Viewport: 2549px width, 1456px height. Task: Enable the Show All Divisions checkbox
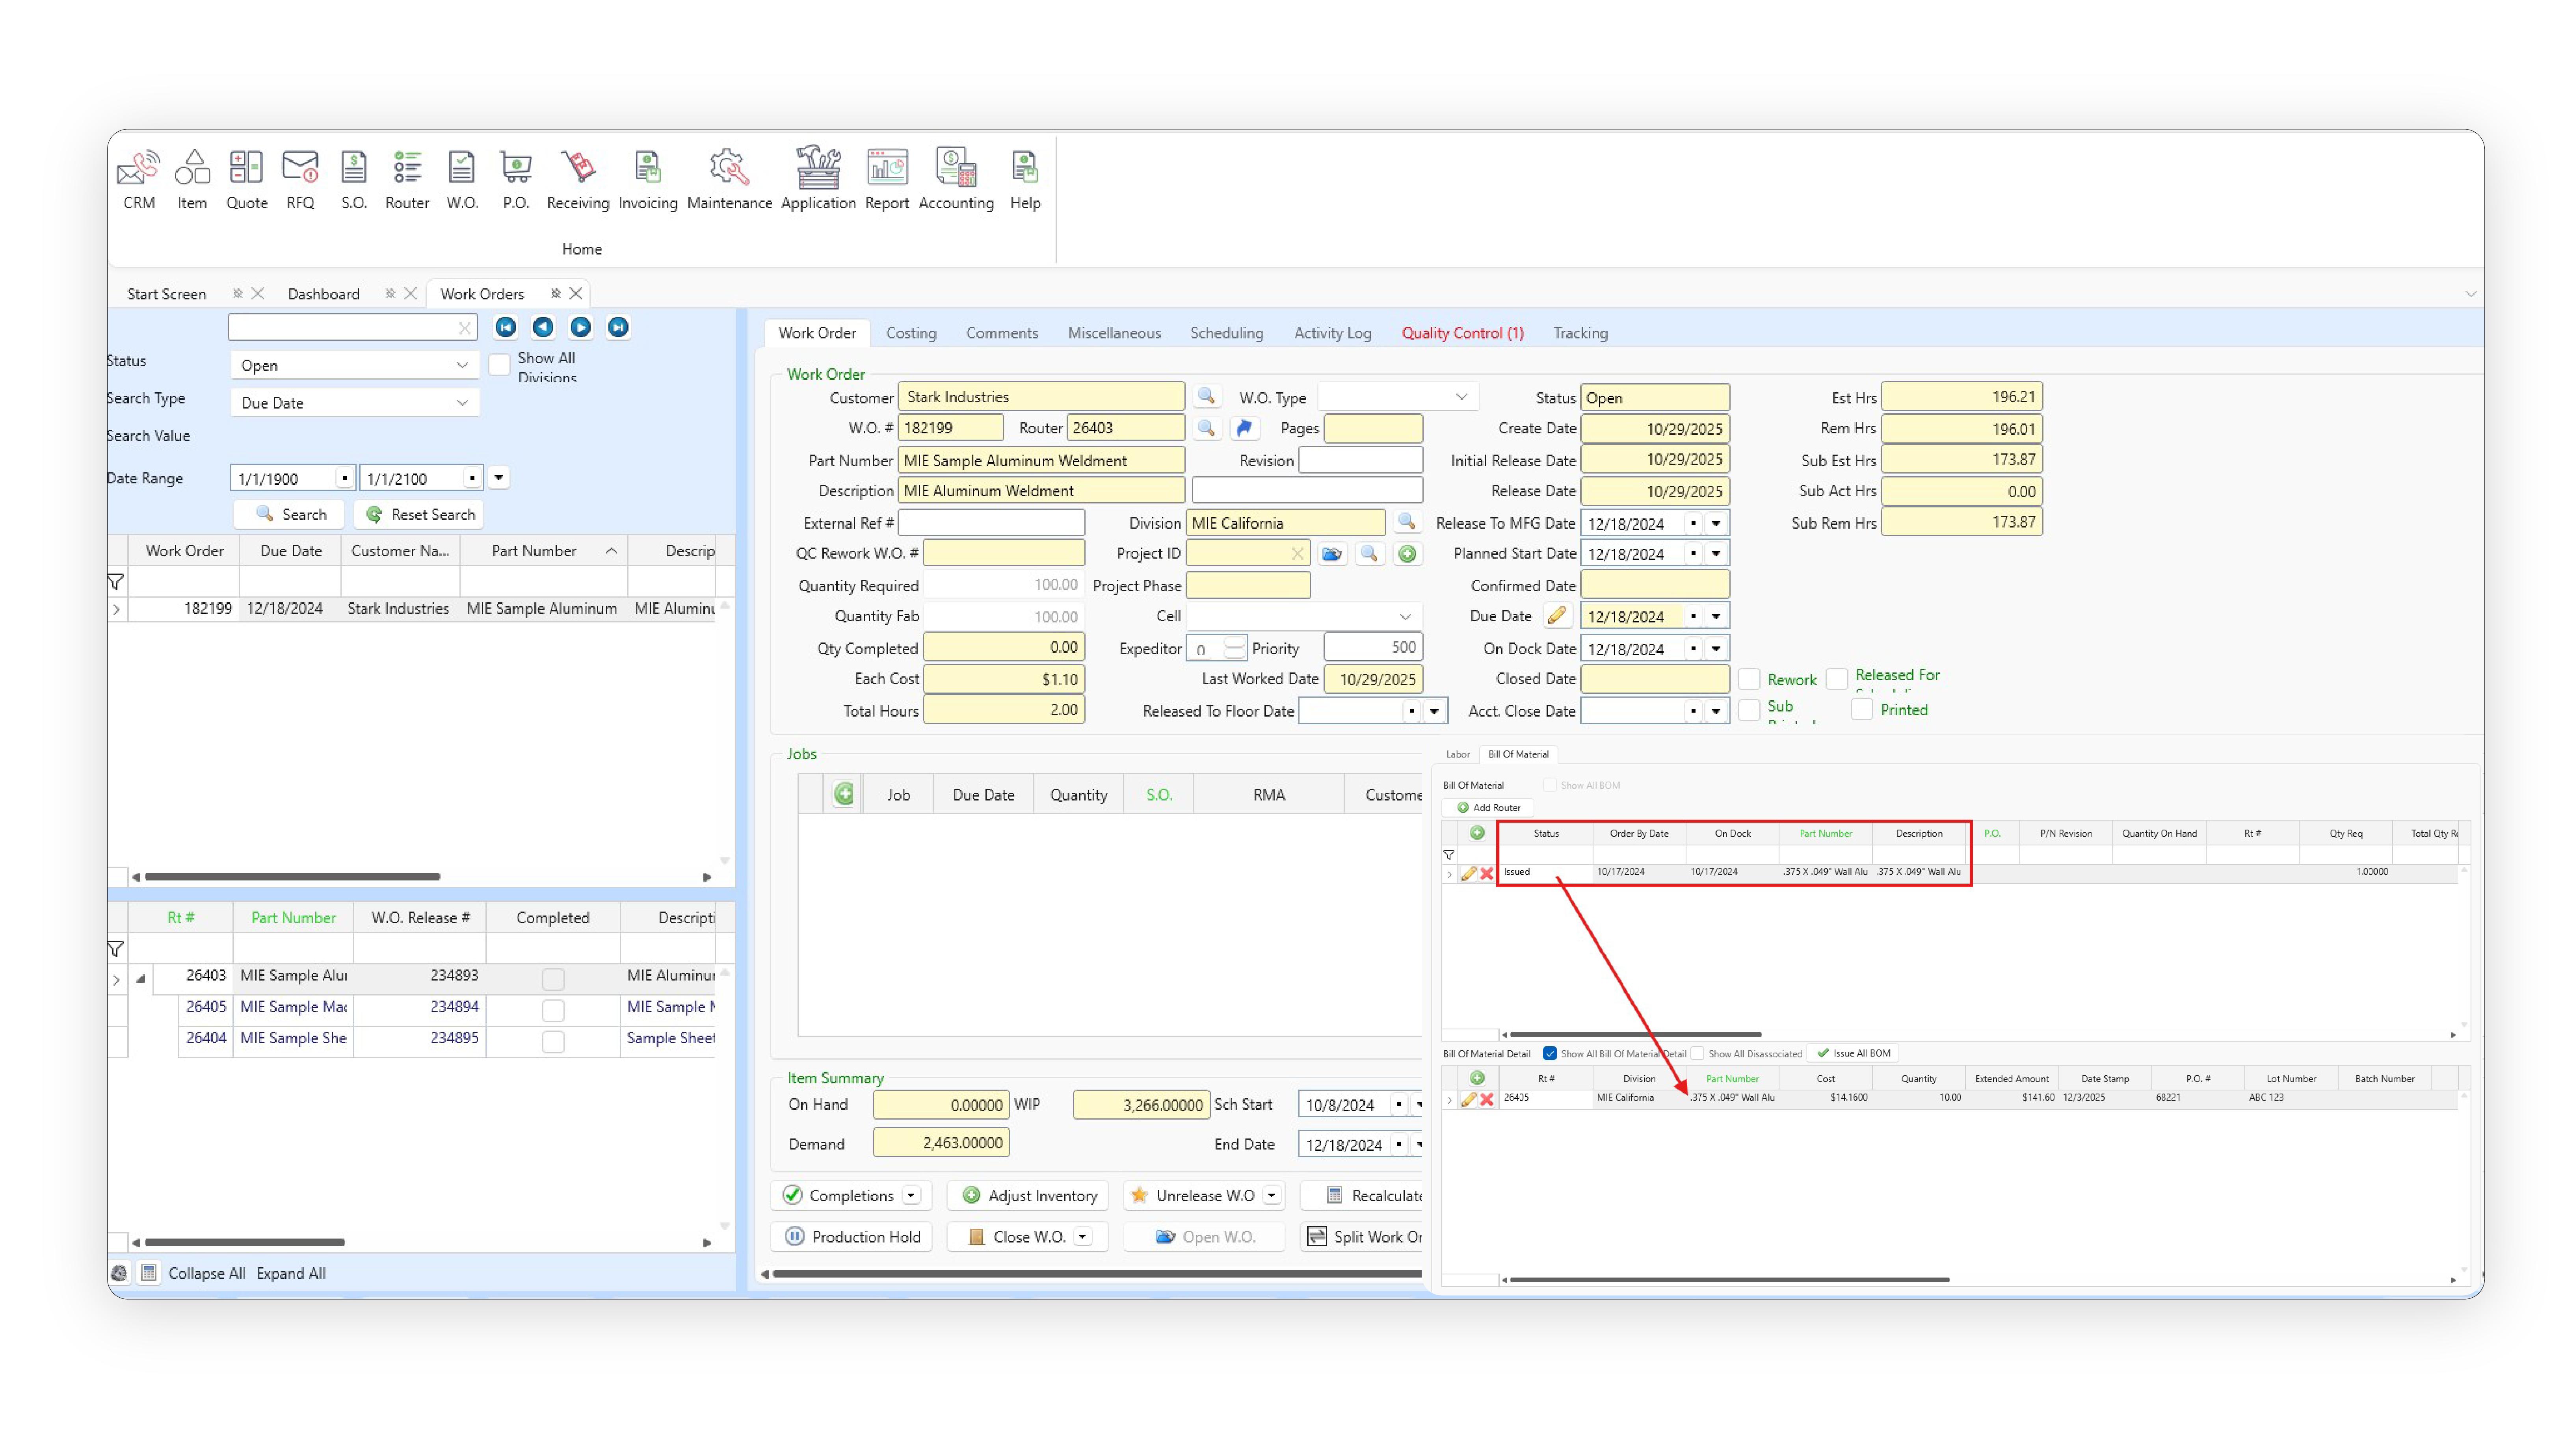[x=499, y=364]
